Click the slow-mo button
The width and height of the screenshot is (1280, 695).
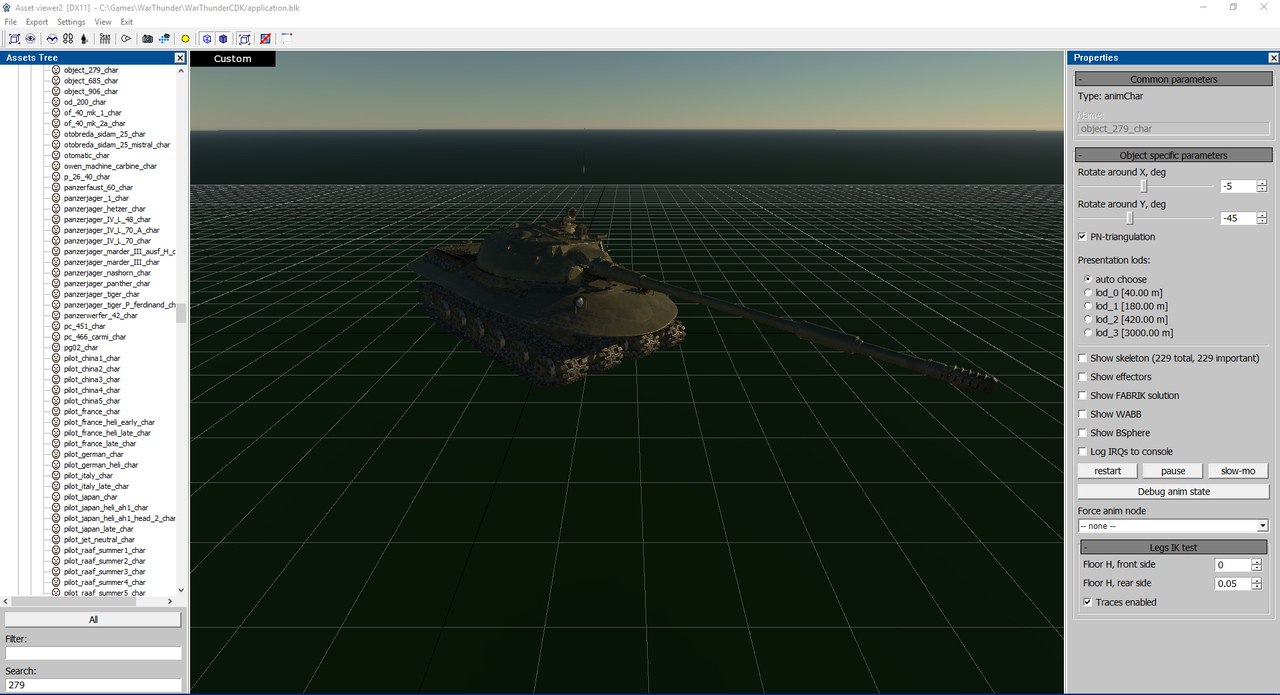(1238, 471)
